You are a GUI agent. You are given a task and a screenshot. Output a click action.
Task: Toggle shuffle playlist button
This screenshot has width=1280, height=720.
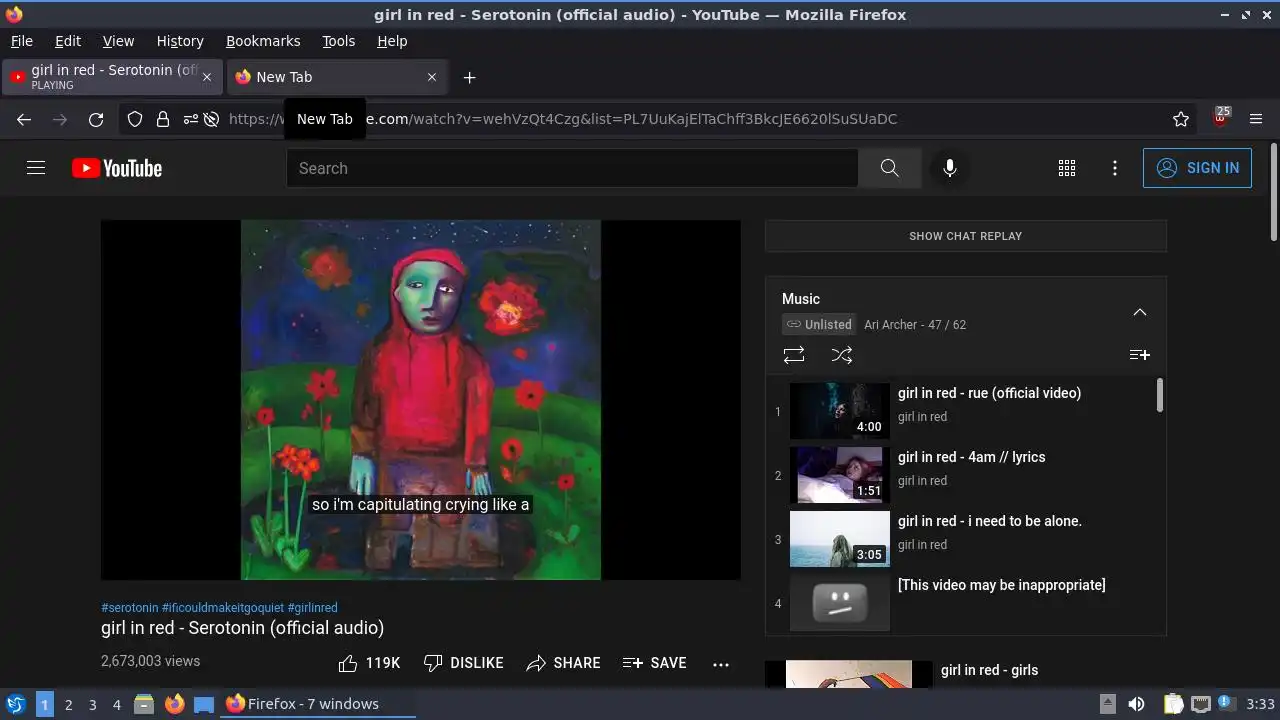click(842, 355)
